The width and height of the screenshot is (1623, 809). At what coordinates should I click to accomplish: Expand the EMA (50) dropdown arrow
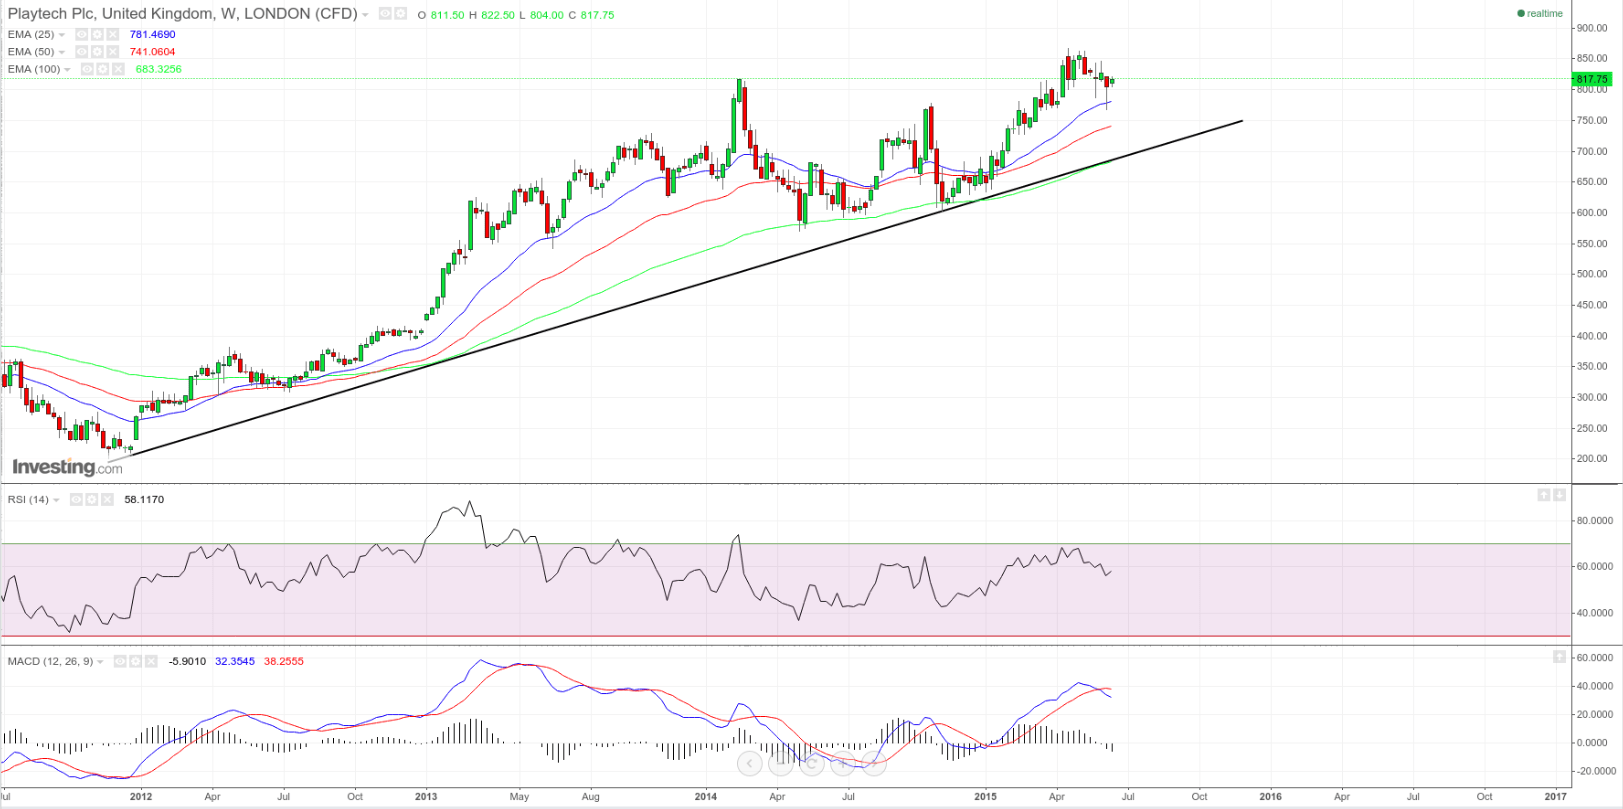(x=62, y=52)
